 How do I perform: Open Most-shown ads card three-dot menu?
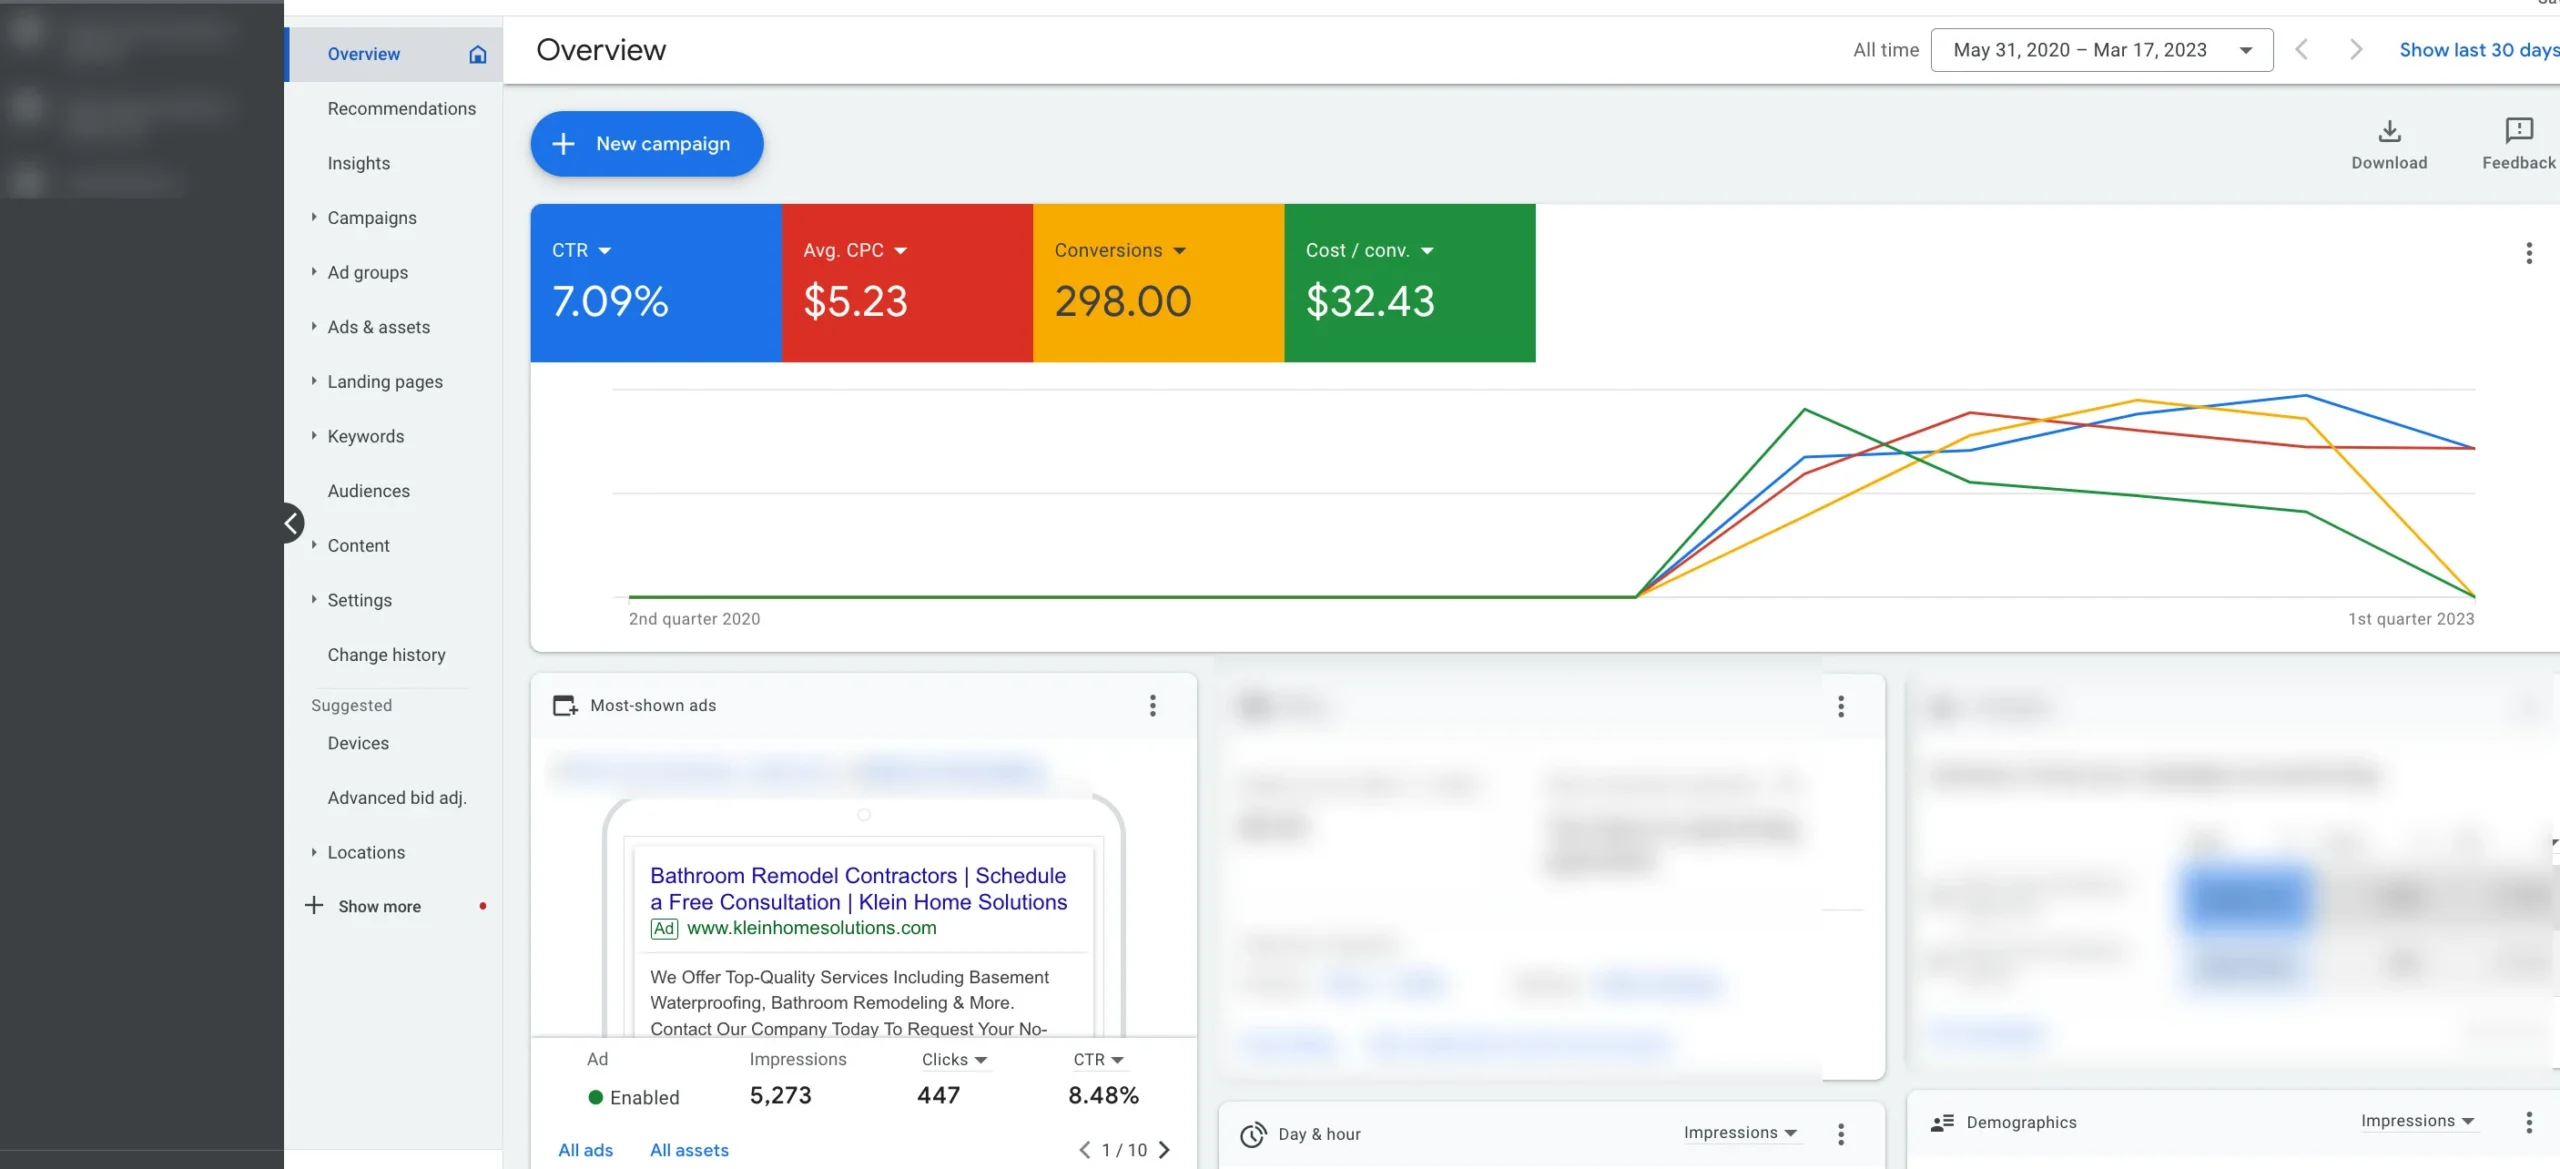coord(1153,706)
